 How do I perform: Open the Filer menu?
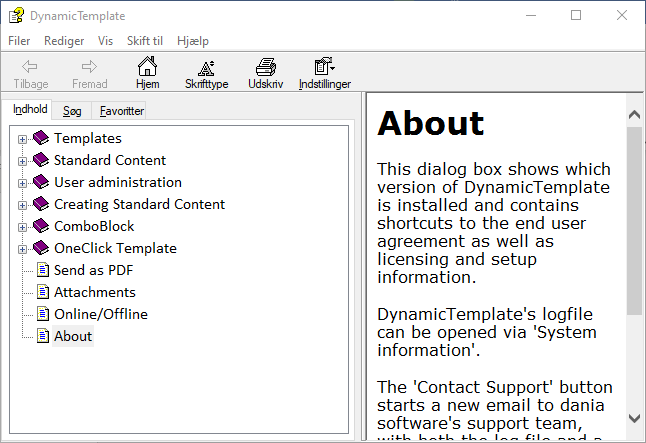click(19, 41)
